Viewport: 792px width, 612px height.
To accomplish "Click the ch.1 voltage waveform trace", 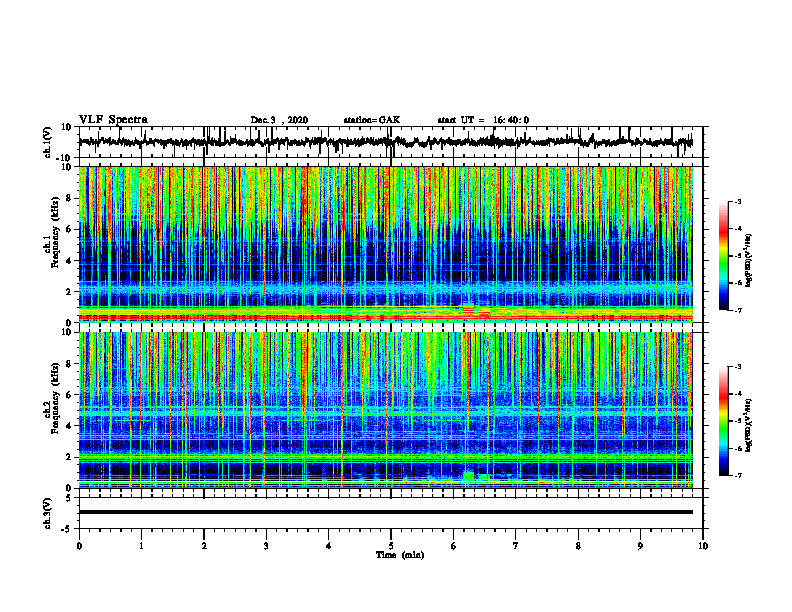I will click(386, 142).
